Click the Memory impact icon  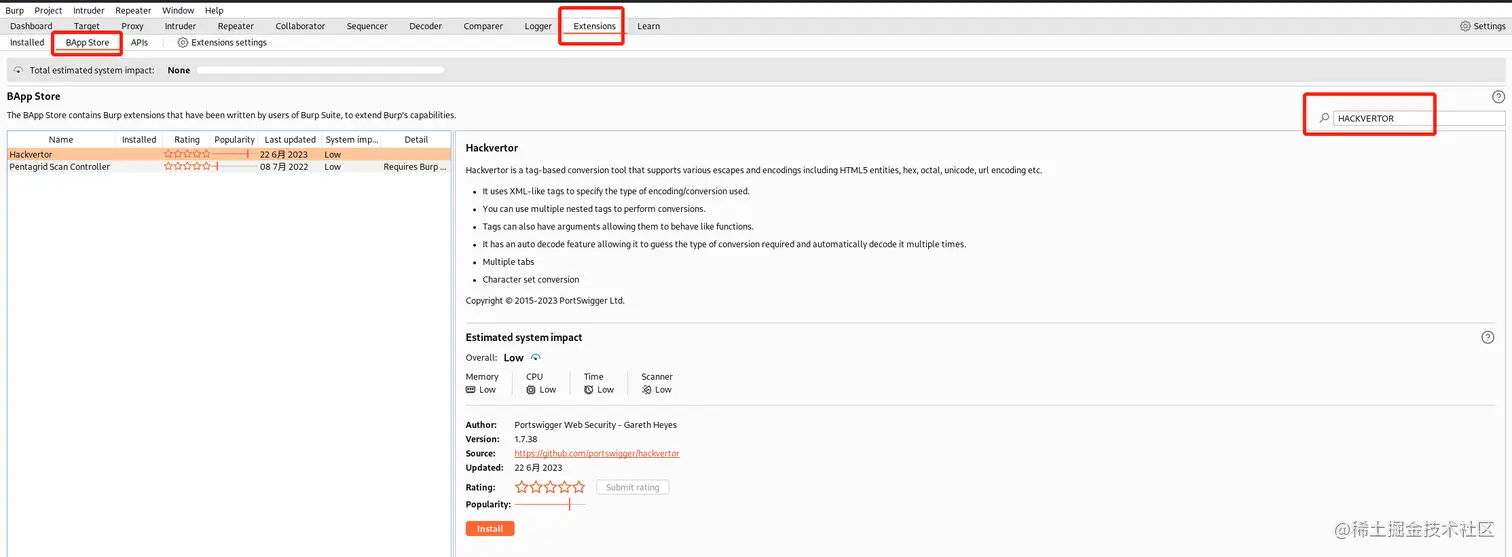(x=471, y=390)
